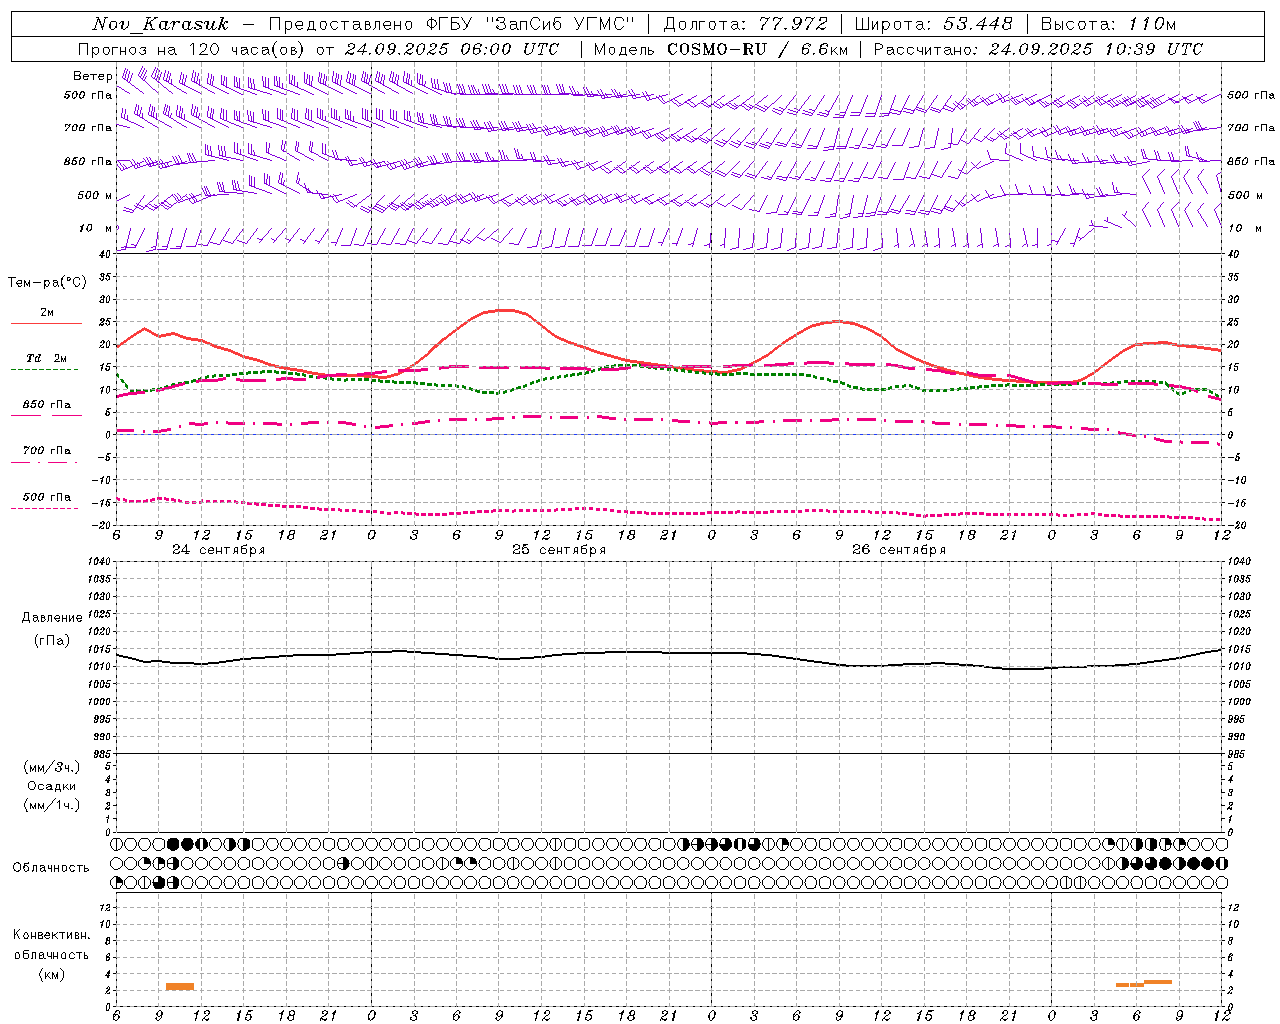Click the 24 сентября date label

[219, 550]
